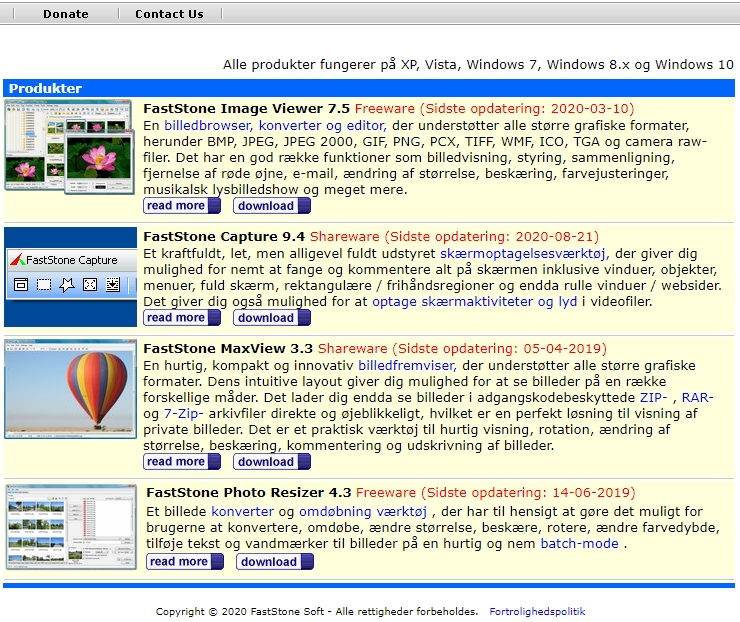Click 'Shareware (Sidste opdatering: 2020-08-21)' text

454,236
